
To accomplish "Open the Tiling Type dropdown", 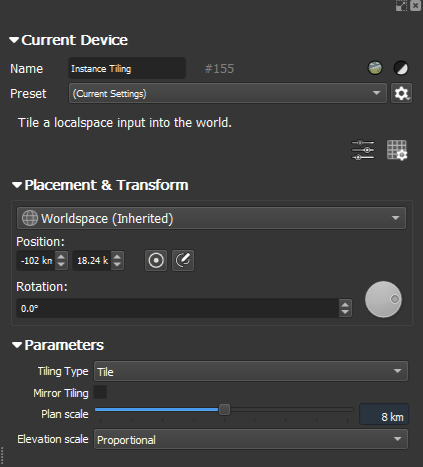I will [x=251, y=371].
